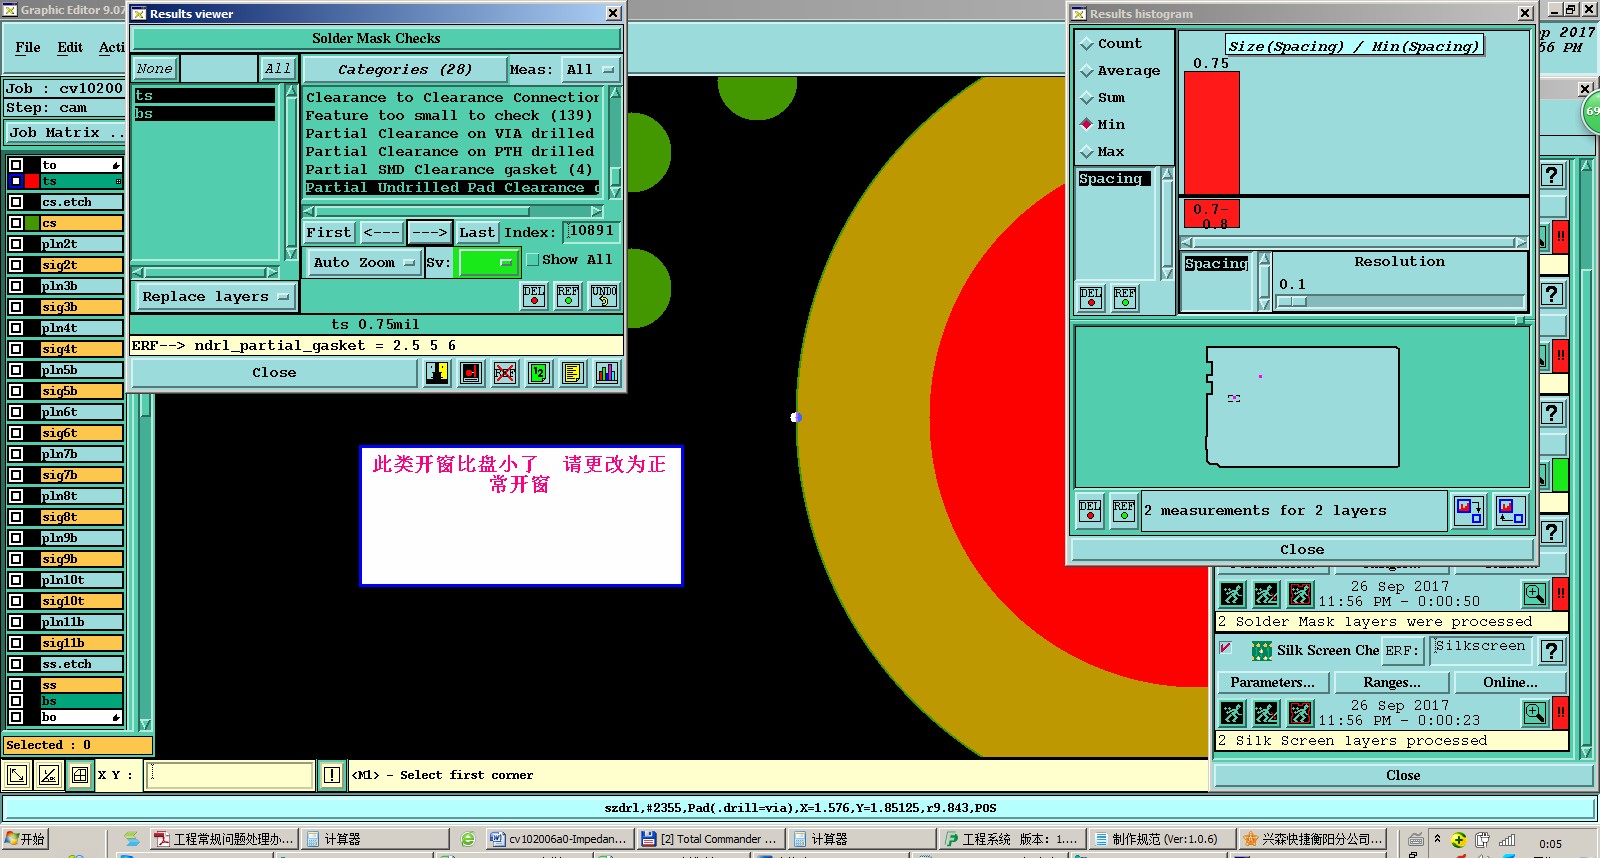Click the board outline preview thumbnail
1600x858 pixels.
pos(1302,407)
